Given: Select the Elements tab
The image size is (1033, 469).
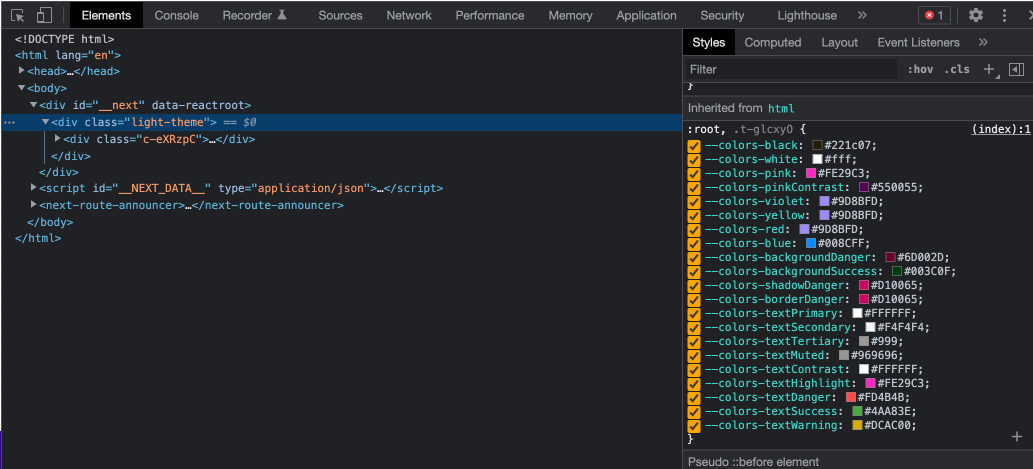Looking at the screenshot, I should [x=107, y=15].
